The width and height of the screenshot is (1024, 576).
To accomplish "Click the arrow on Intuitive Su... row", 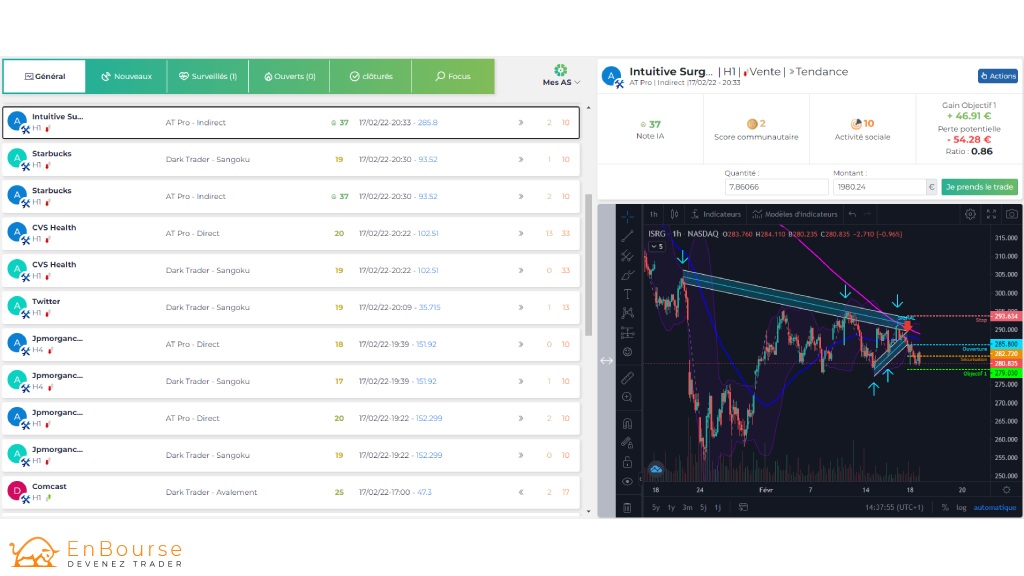I will click(520, 122).
